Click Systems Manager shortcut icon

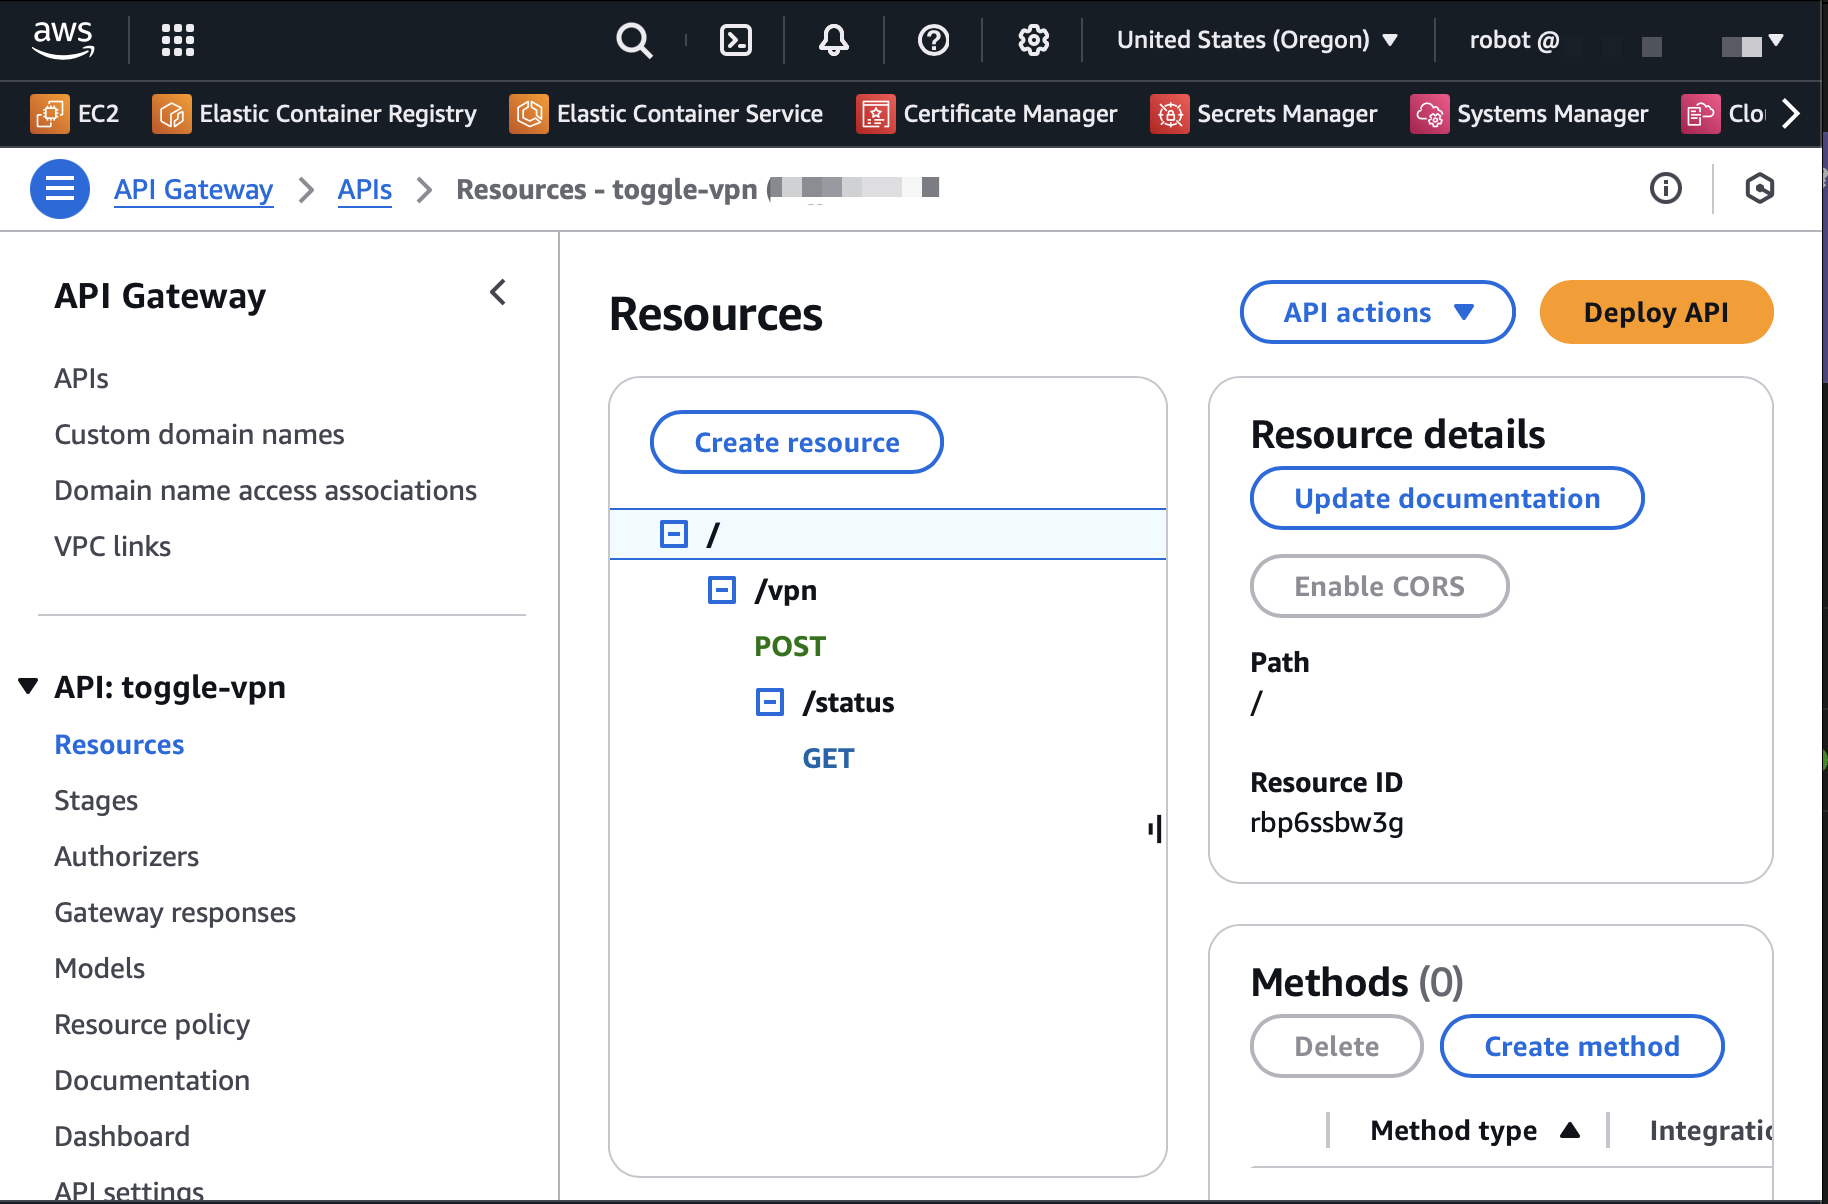(x=1430, y=114)
